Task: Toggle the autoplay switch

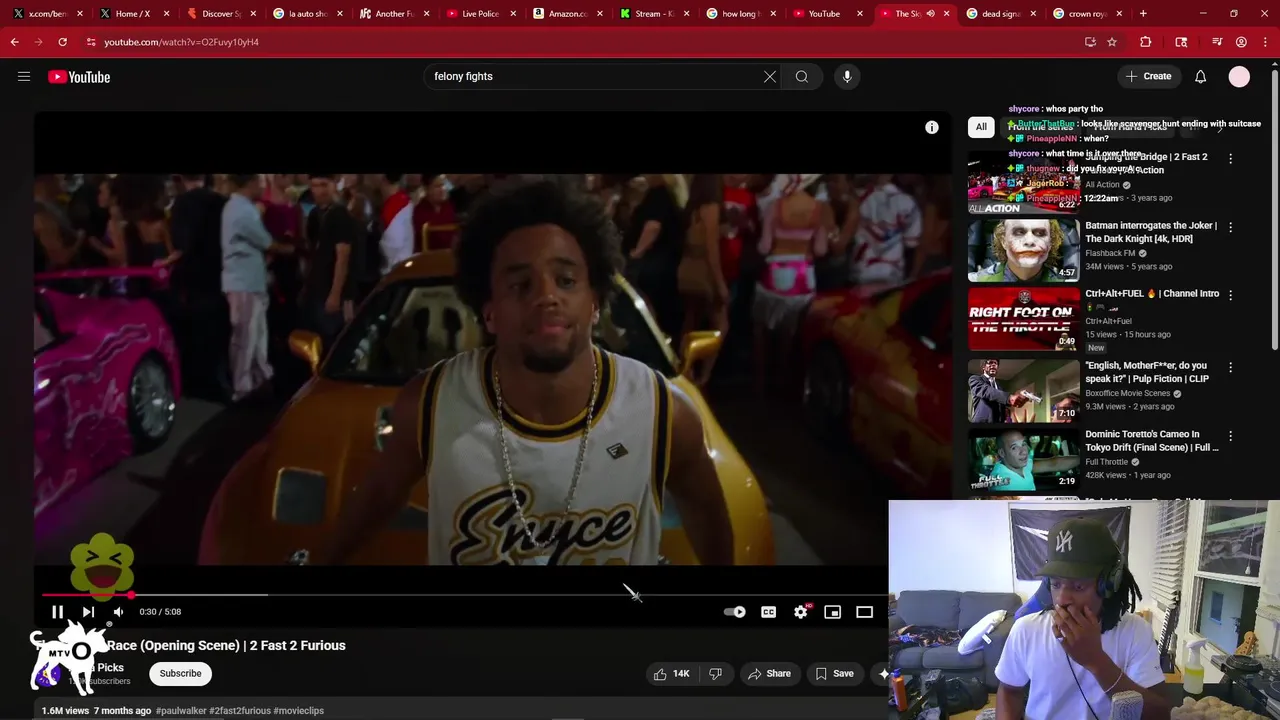Action: tap(735, 612)
